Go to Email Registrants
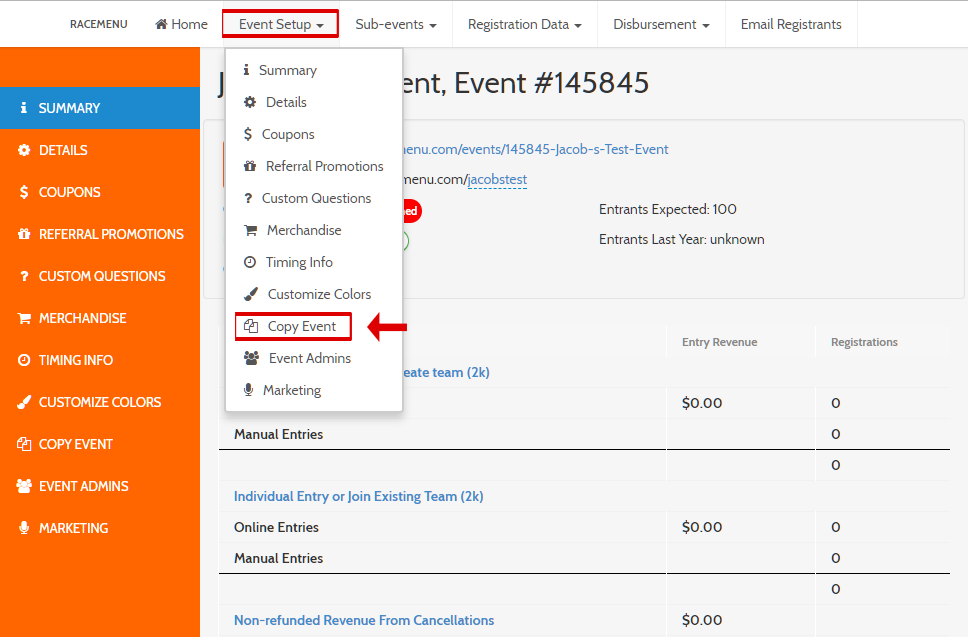The image size is (968, 637). (790, 24)
